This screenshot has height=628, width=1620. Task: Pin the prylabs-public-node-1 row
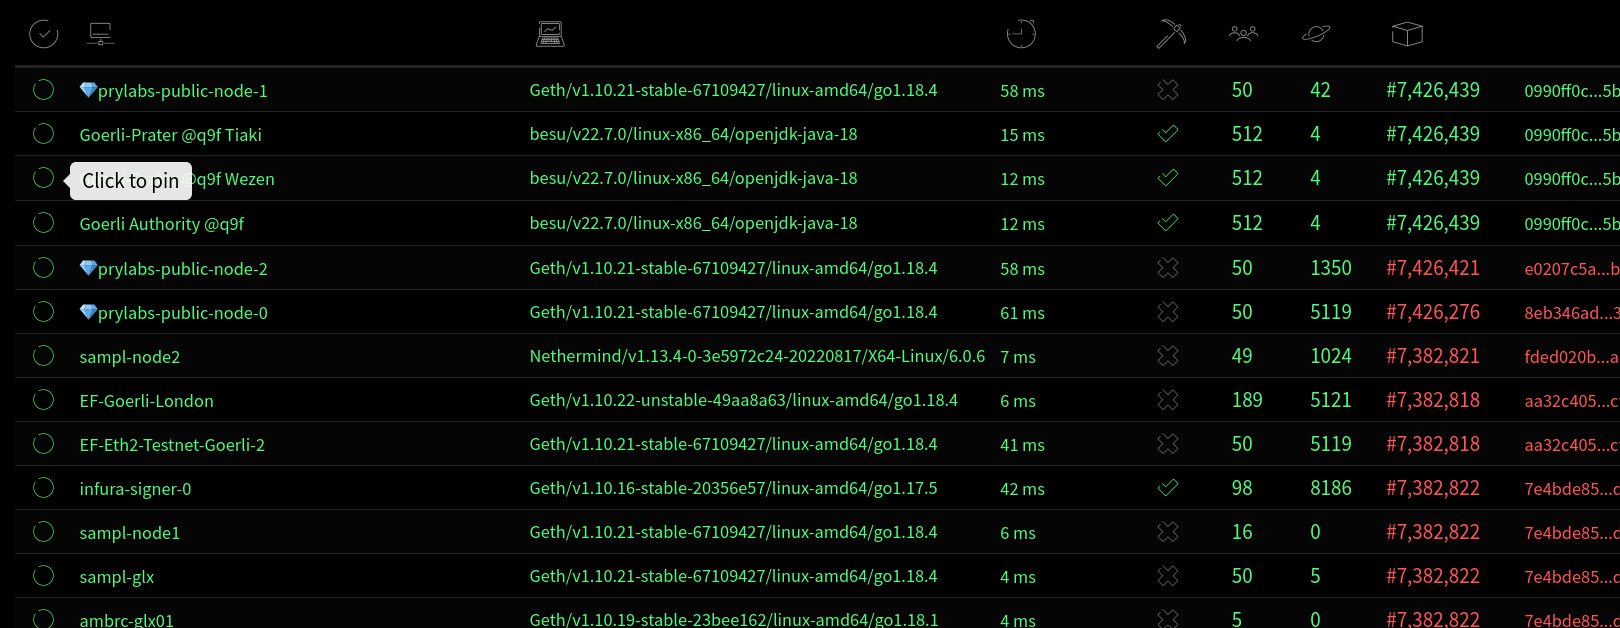click(43, 90)
